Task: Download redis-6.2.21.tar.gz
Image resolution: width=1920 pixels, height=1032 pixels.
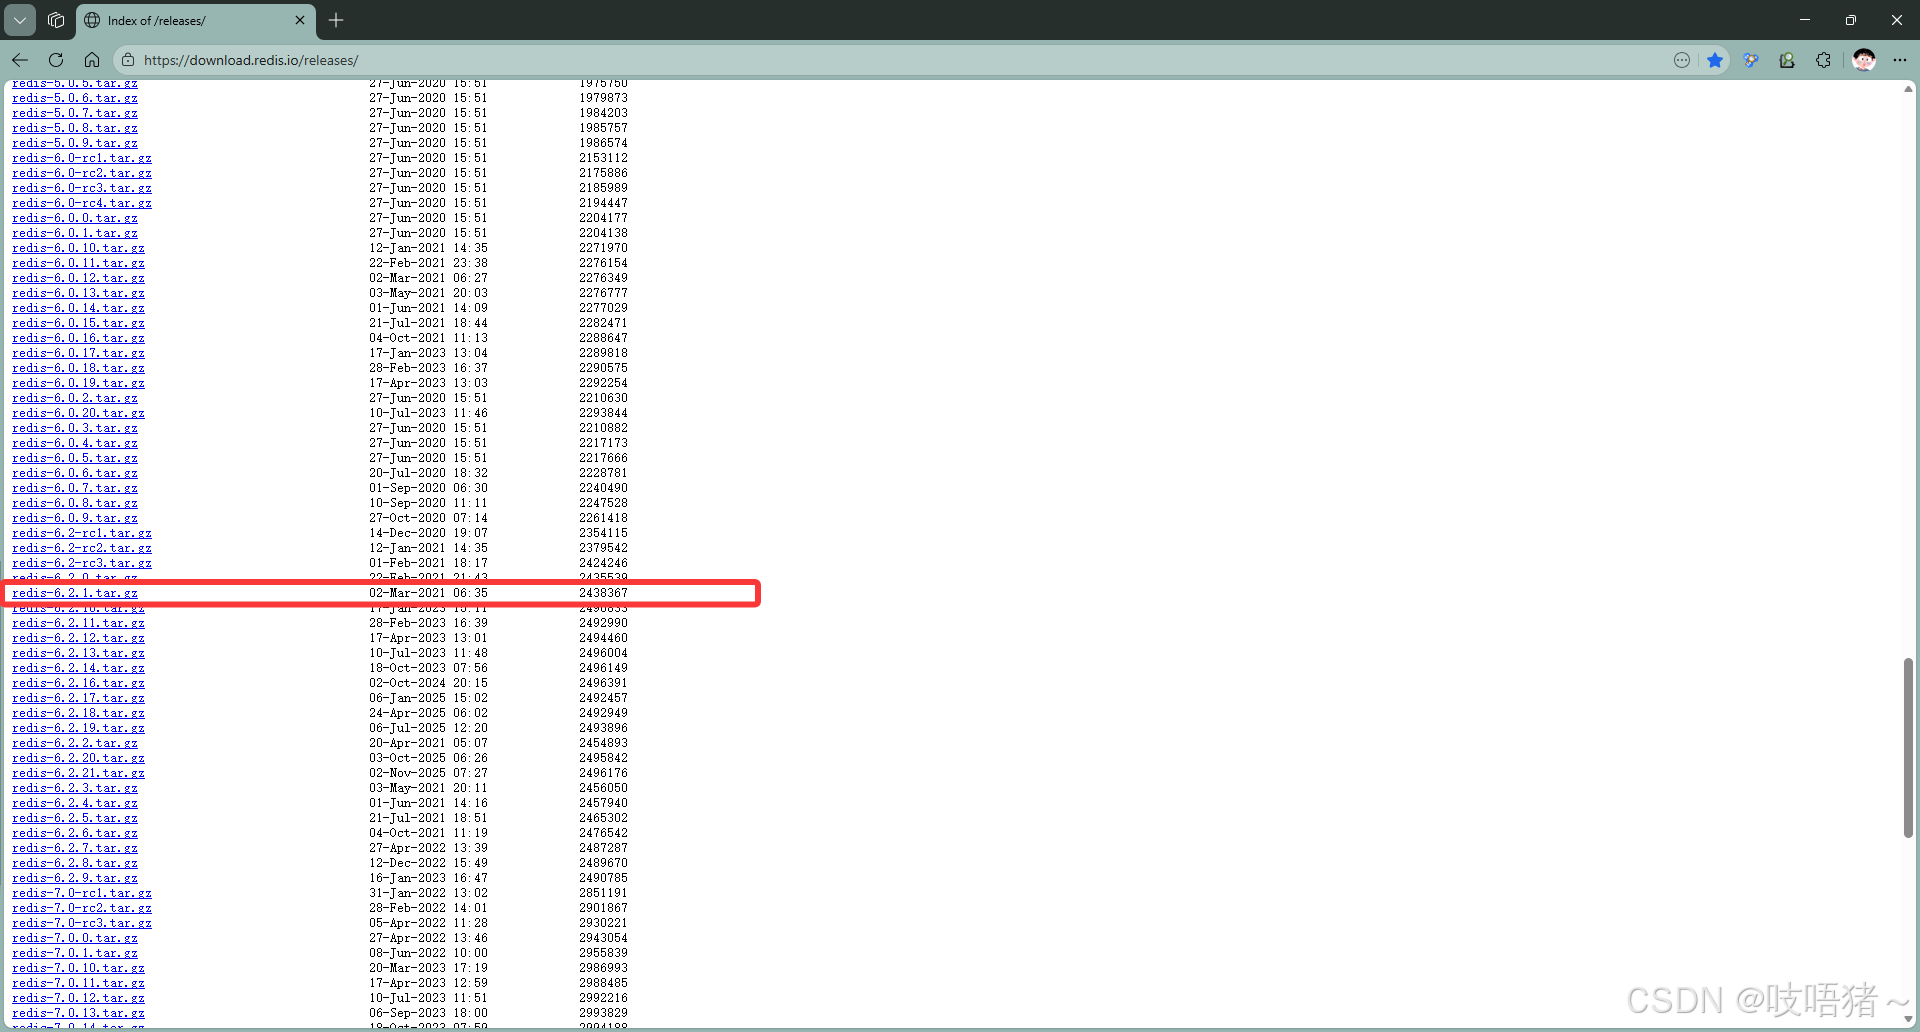Action: click(78, 773)
